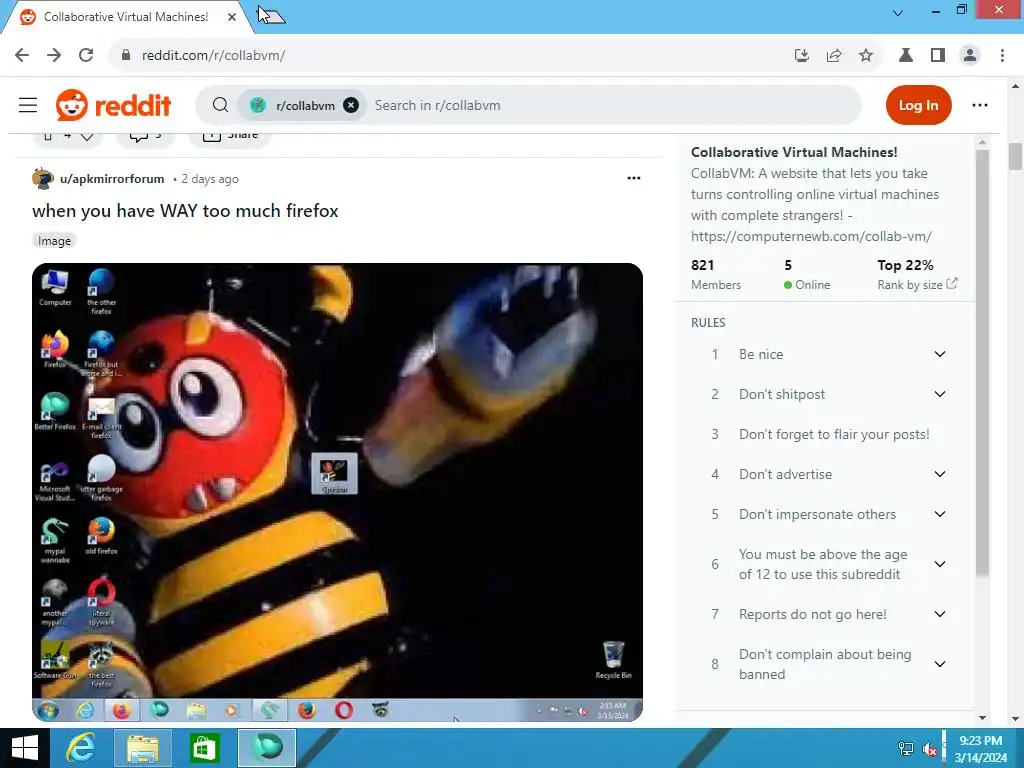Open post title 'when you have WAY too much firefox'
Image resolution: width=1024 pixels, height=768 pixels.
[x=185, y=210]
